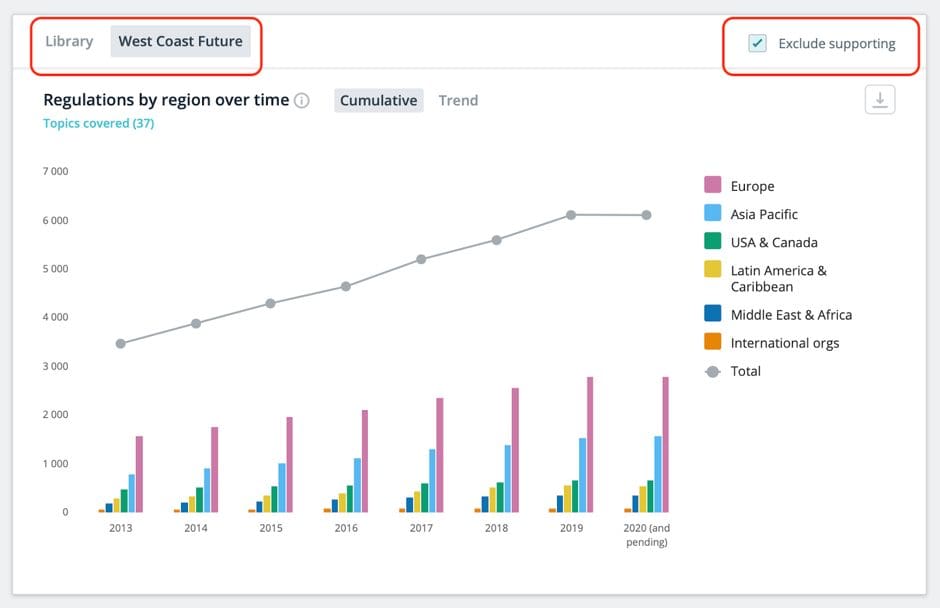
Task: Open the Topics covered (37) link
Action: point(98,124)
